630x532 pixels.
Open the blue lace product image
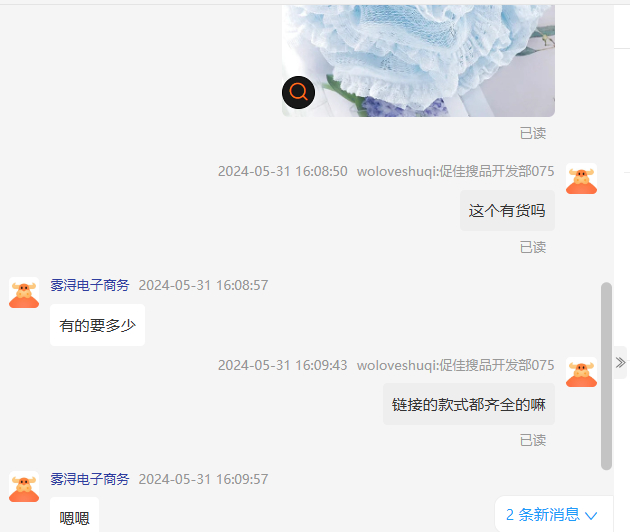point(418,60)
